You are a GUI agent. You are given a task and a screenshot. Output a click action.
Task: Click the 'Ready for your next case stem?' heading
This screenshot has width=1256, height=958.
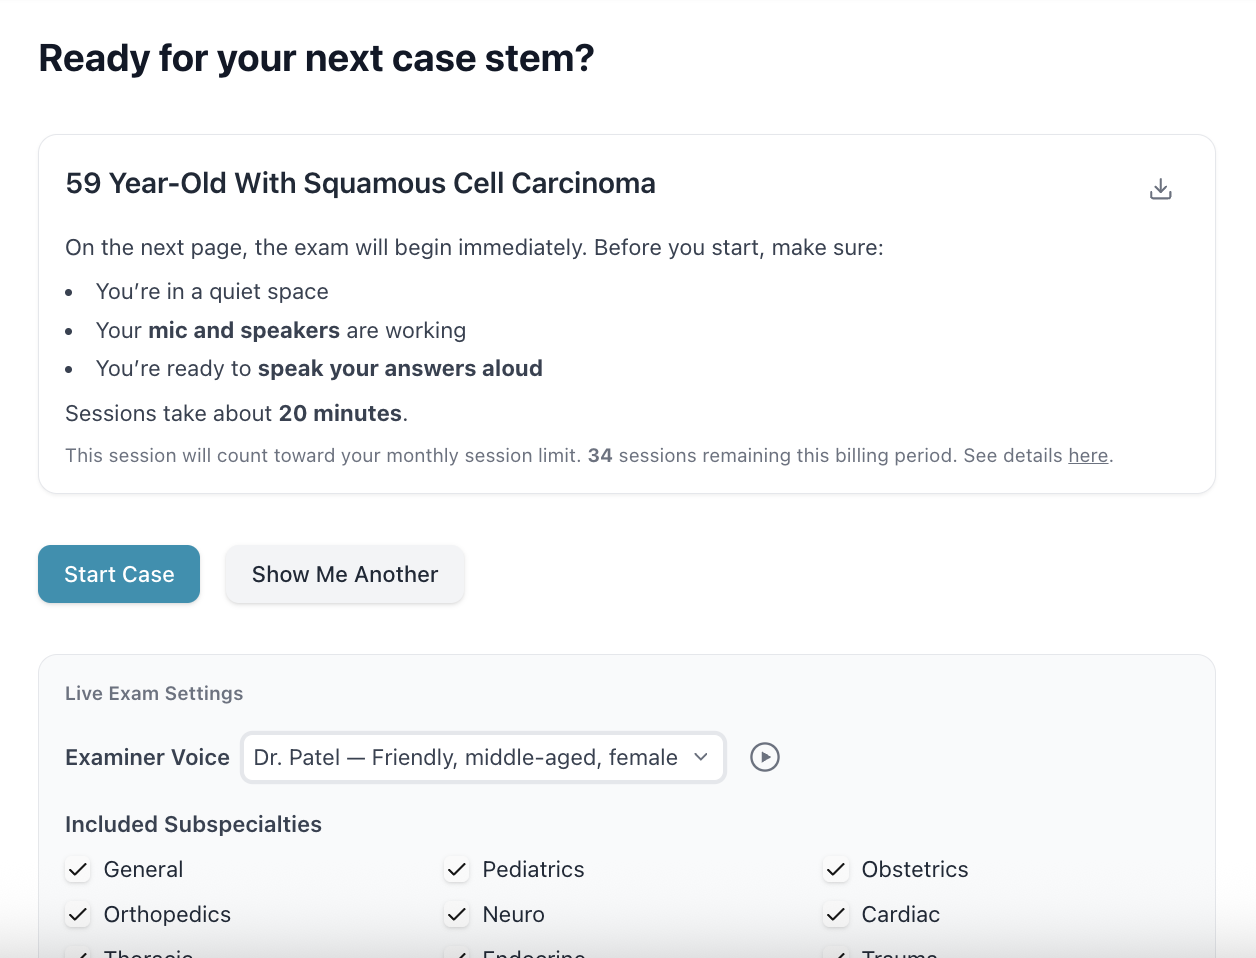click(x=316, y=59)
